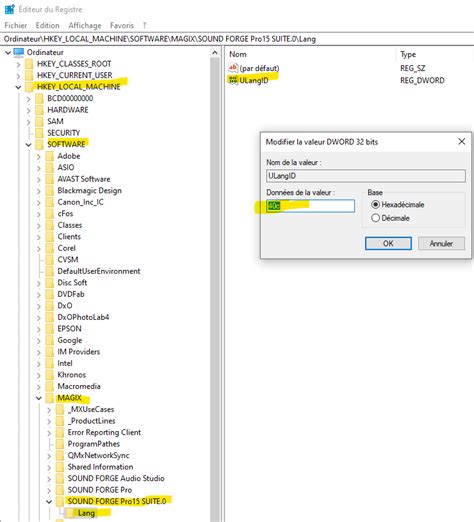
Task: Expand SOUND FORGE Audio Studio arrow
Action: [49, 479]
